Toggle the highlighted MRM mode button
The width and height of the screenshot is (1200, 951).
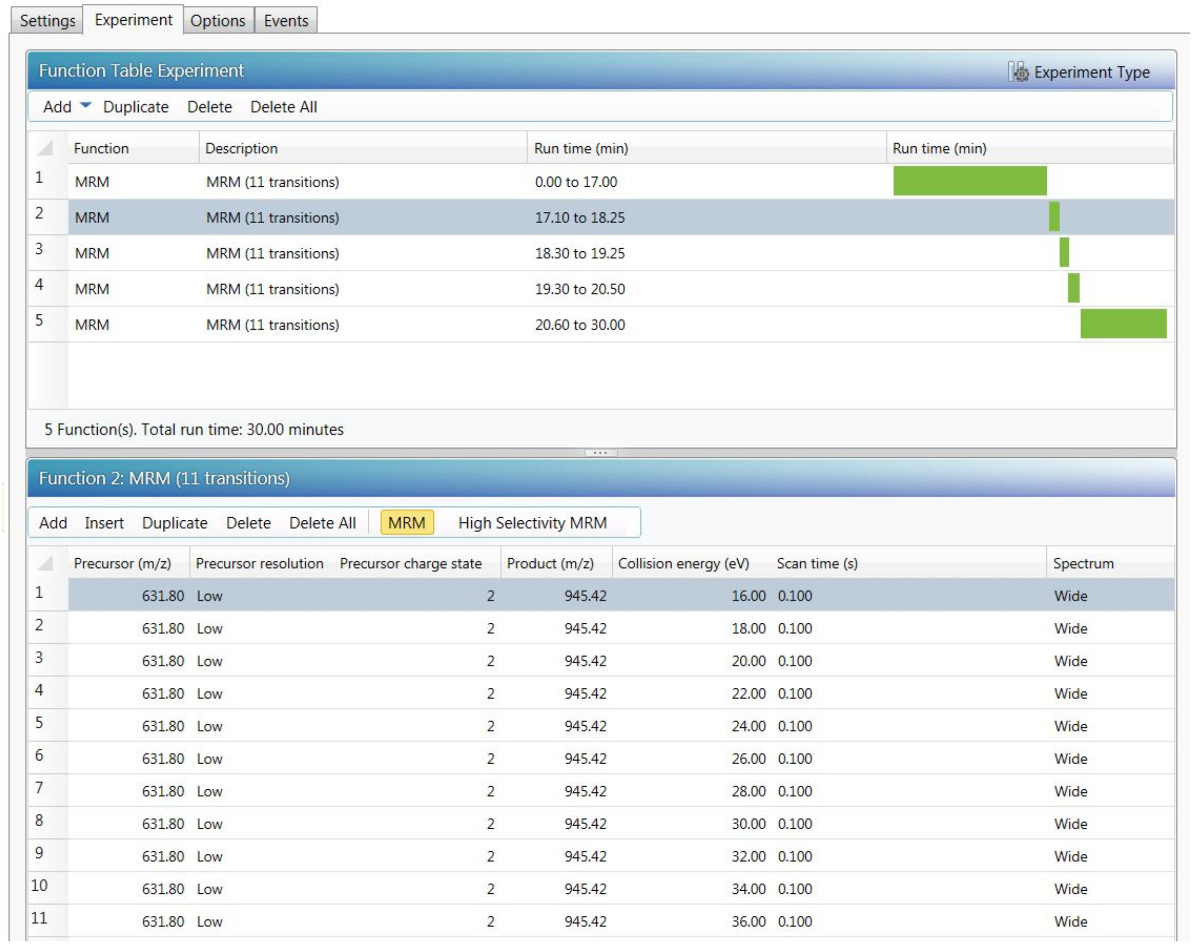406,523
